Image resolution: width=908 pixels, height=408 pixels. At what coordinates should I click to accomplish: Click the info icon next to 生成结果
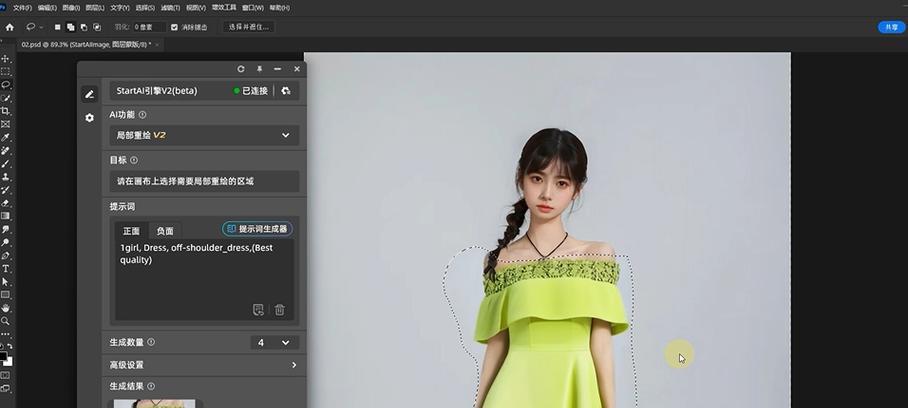coord(151,386)
